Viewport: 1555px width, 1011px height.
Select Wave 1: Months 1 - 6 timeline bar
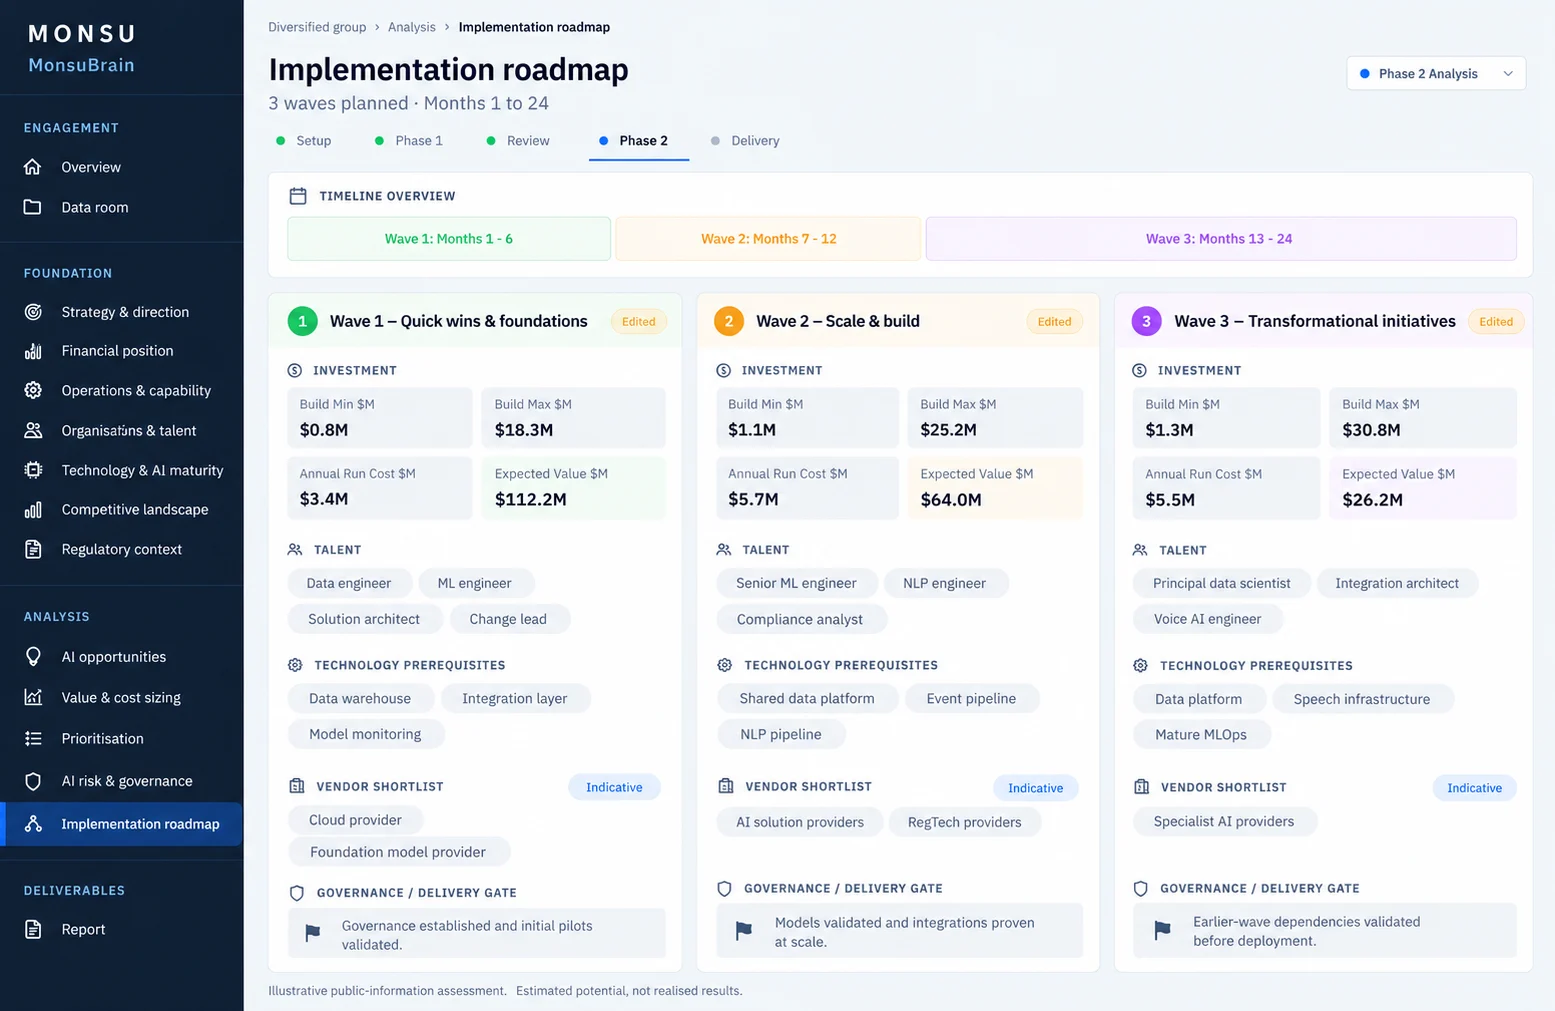coord(449,239)
